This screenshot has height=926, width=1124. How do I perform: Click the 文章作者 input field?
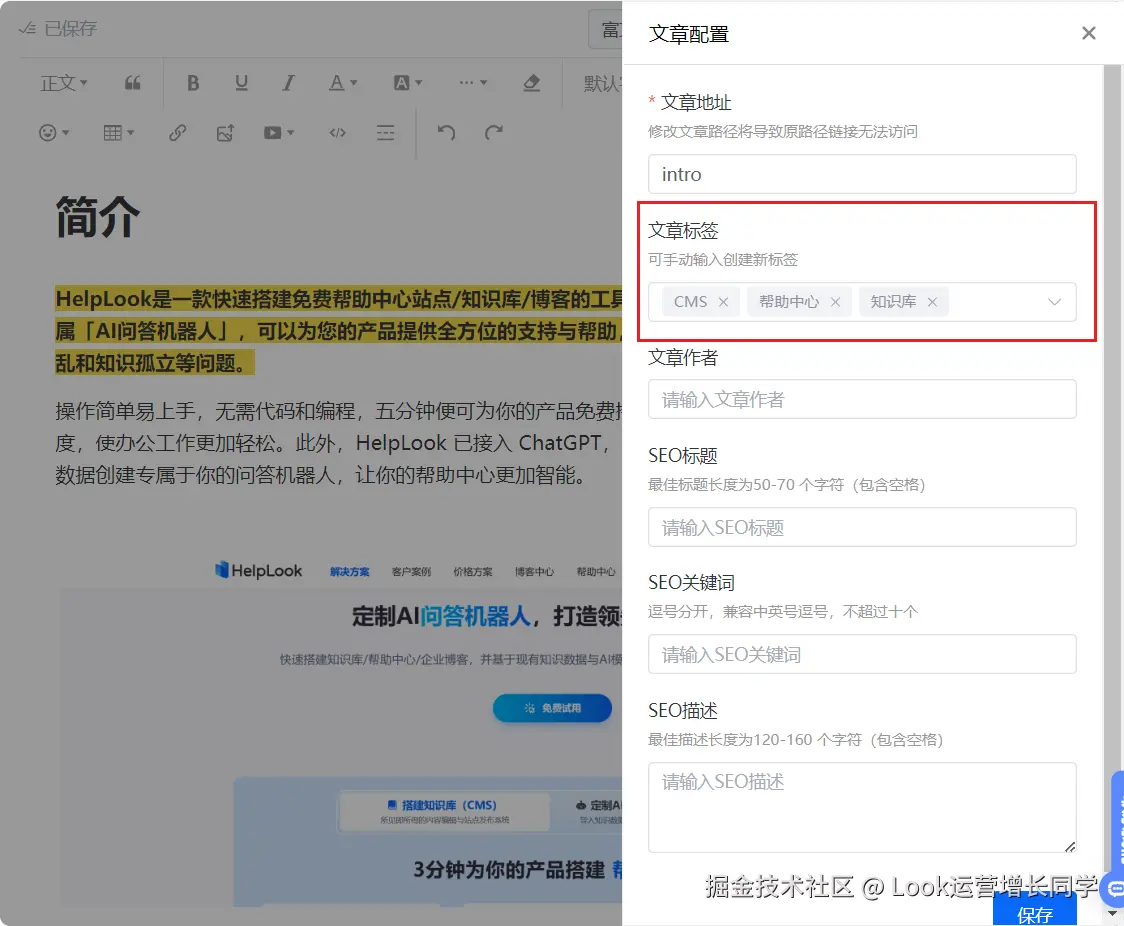click(862, 399)
